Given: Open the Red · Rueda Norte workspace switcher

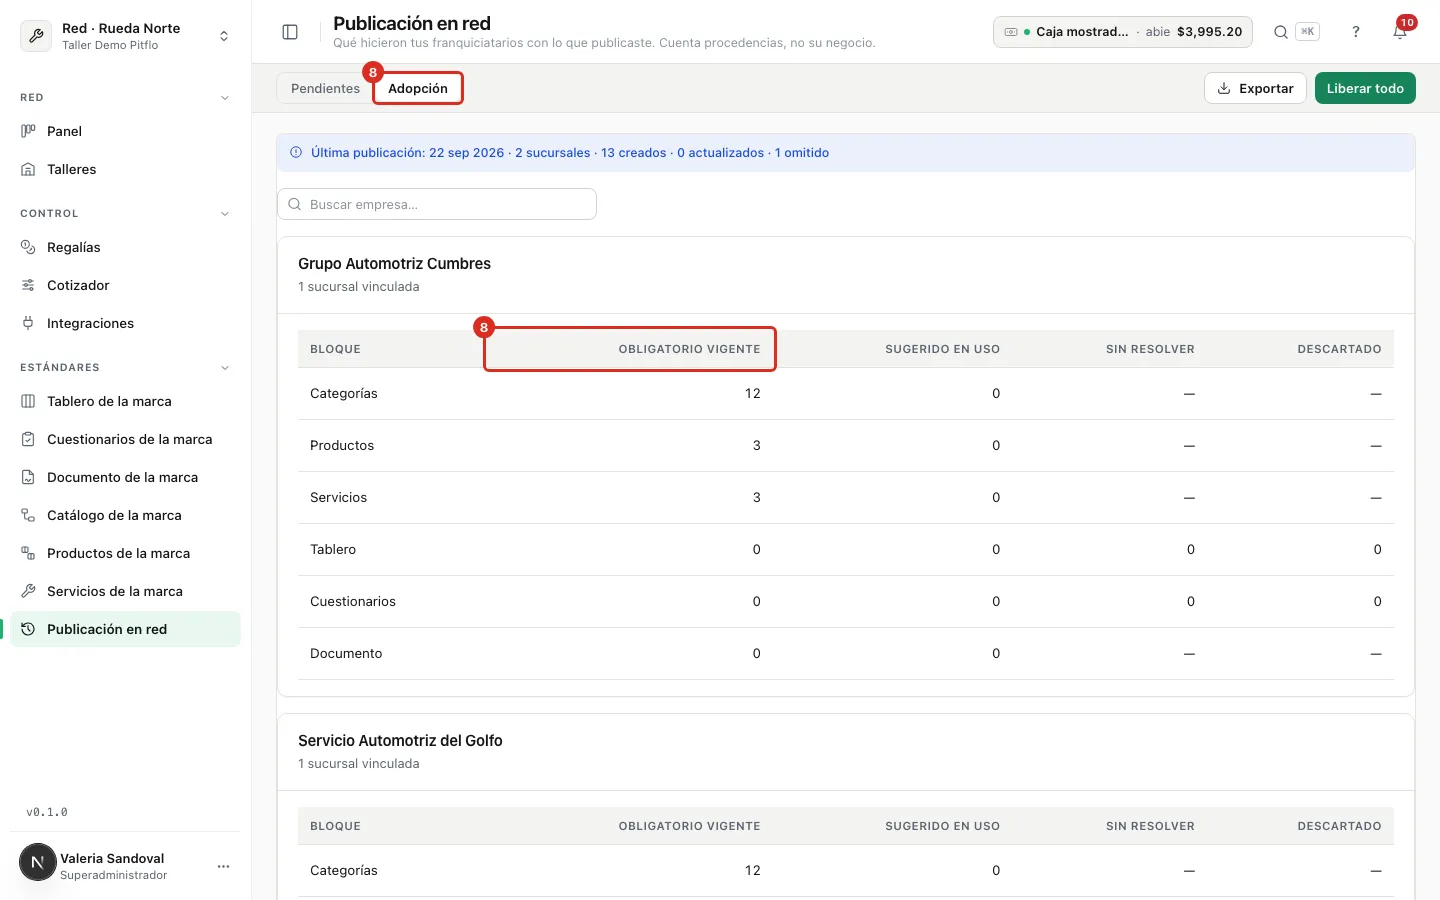Looking at the screenshot, I should (125, 36).
